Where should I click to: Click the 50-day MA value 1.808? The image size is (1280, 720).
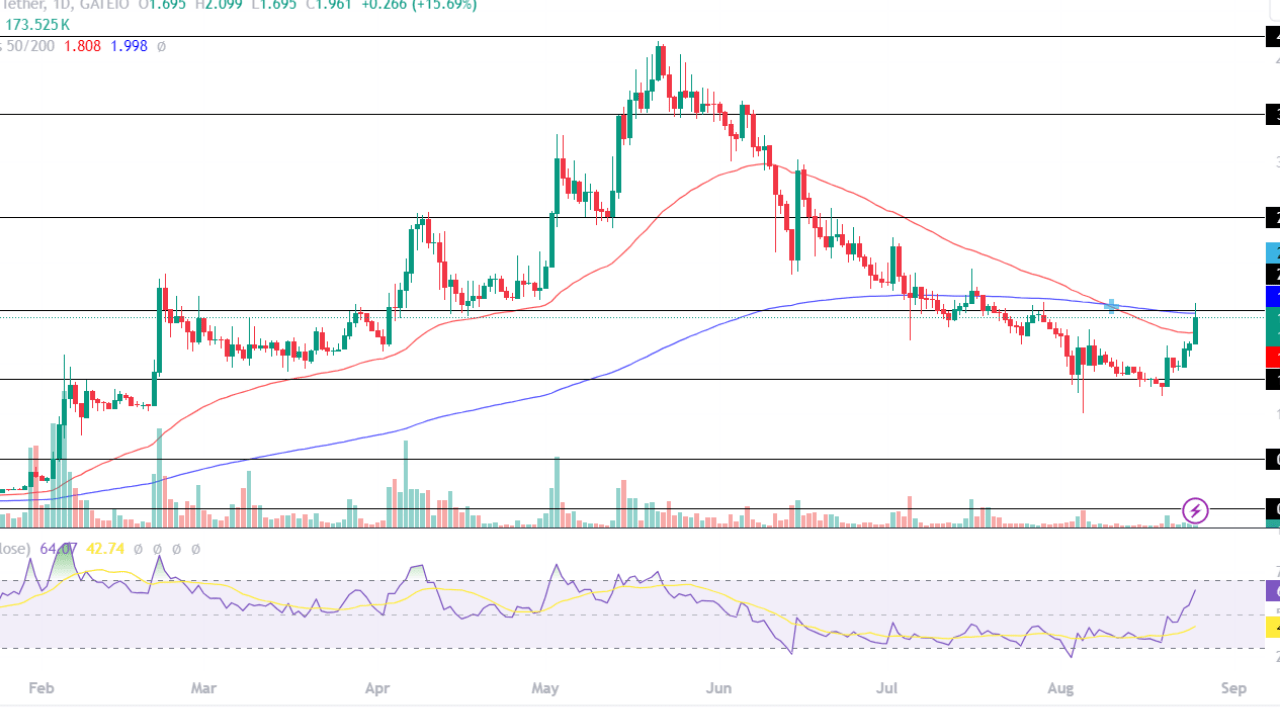coord(82,46)
